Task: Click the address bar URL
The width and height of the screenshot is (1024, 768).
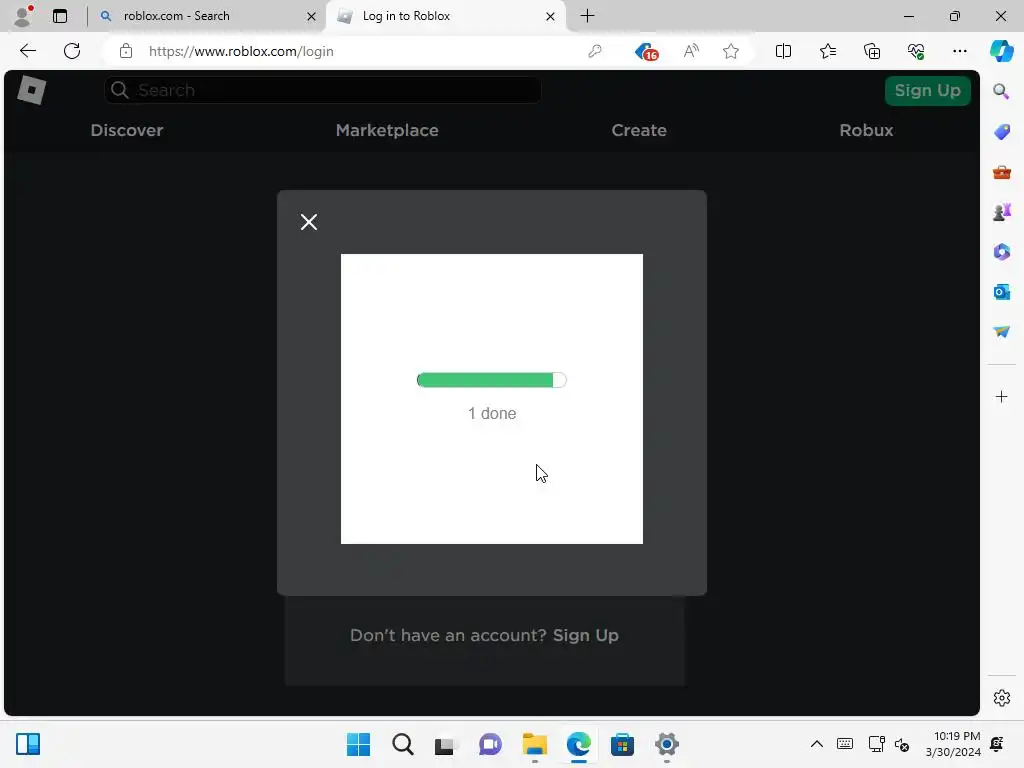Action: click(x=241, y=51)
